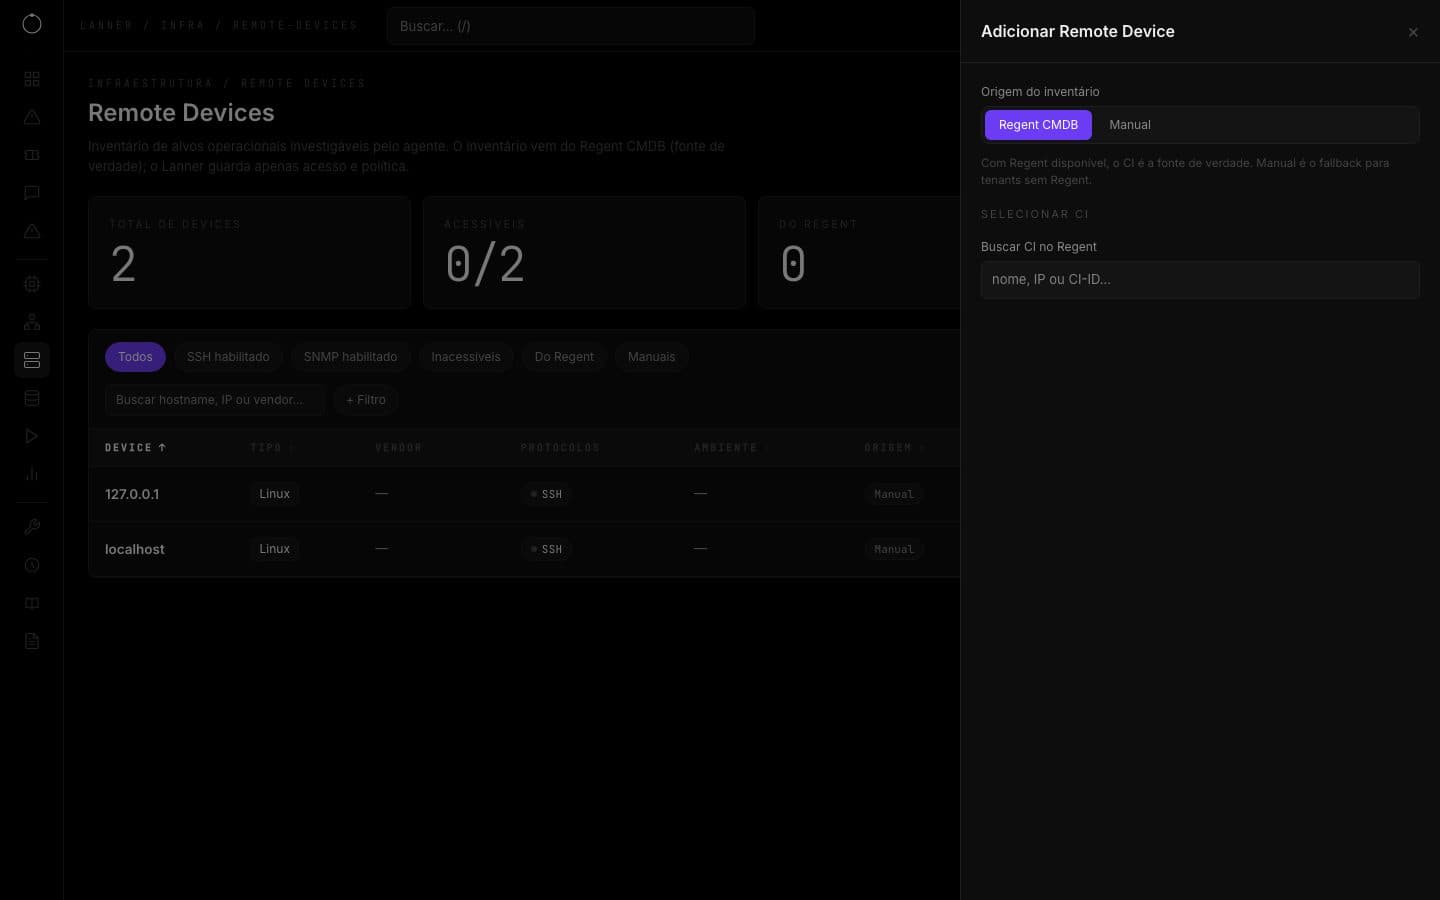Click the document page icon in sidebar

[x=32, y=641]
